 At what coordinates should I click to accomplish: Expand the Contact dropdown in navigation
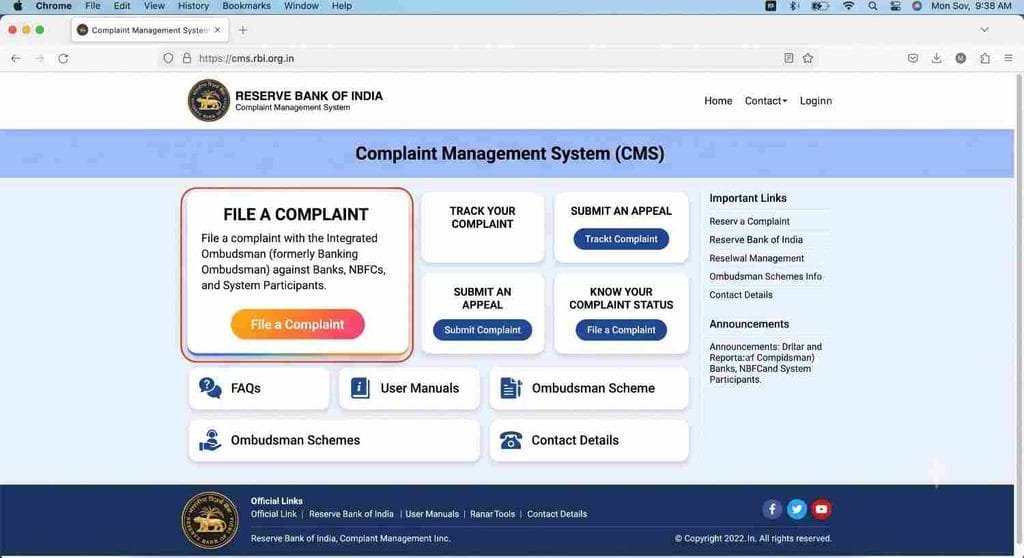(x=766, y=101)
